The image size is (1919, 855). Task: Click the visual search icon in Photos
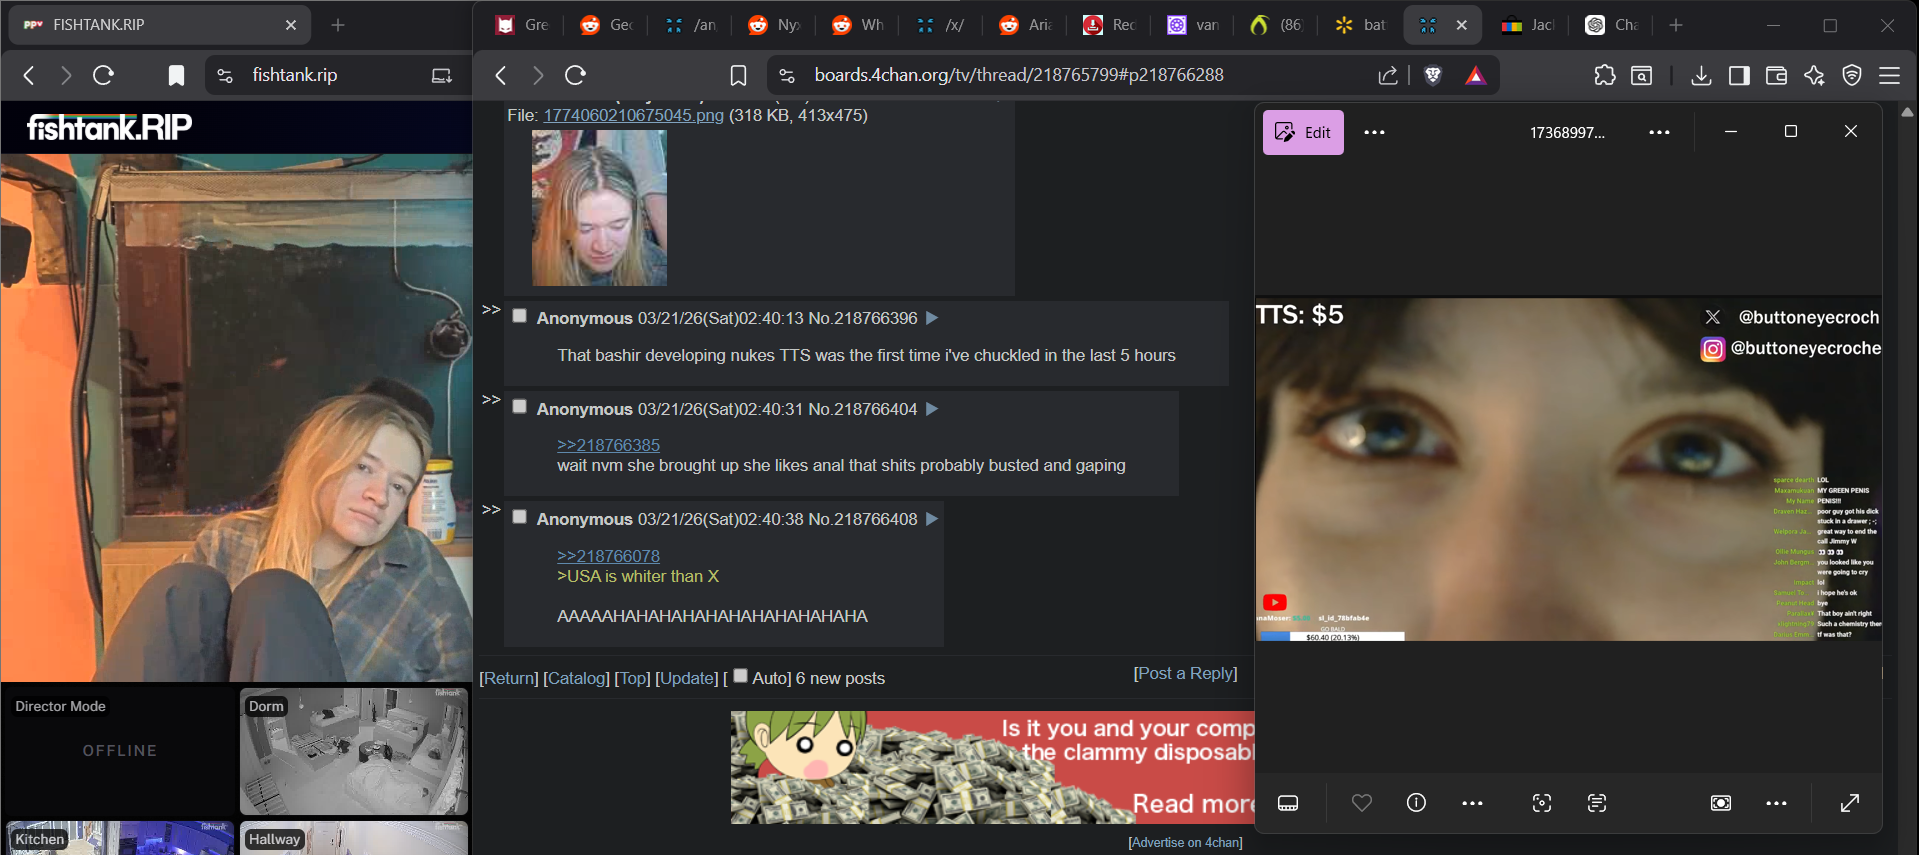tap(1542, 803)
